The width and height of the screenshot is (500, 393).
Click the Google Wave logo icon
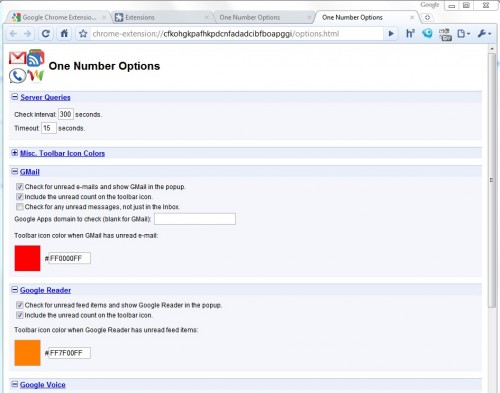pyautogui.click(x=36, y=76)
